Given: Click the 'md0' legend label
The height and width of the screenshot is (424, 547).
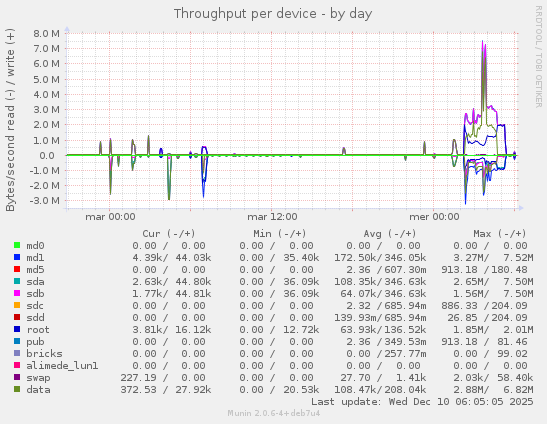Looking at the screenshot, I should tap(35, 246).
